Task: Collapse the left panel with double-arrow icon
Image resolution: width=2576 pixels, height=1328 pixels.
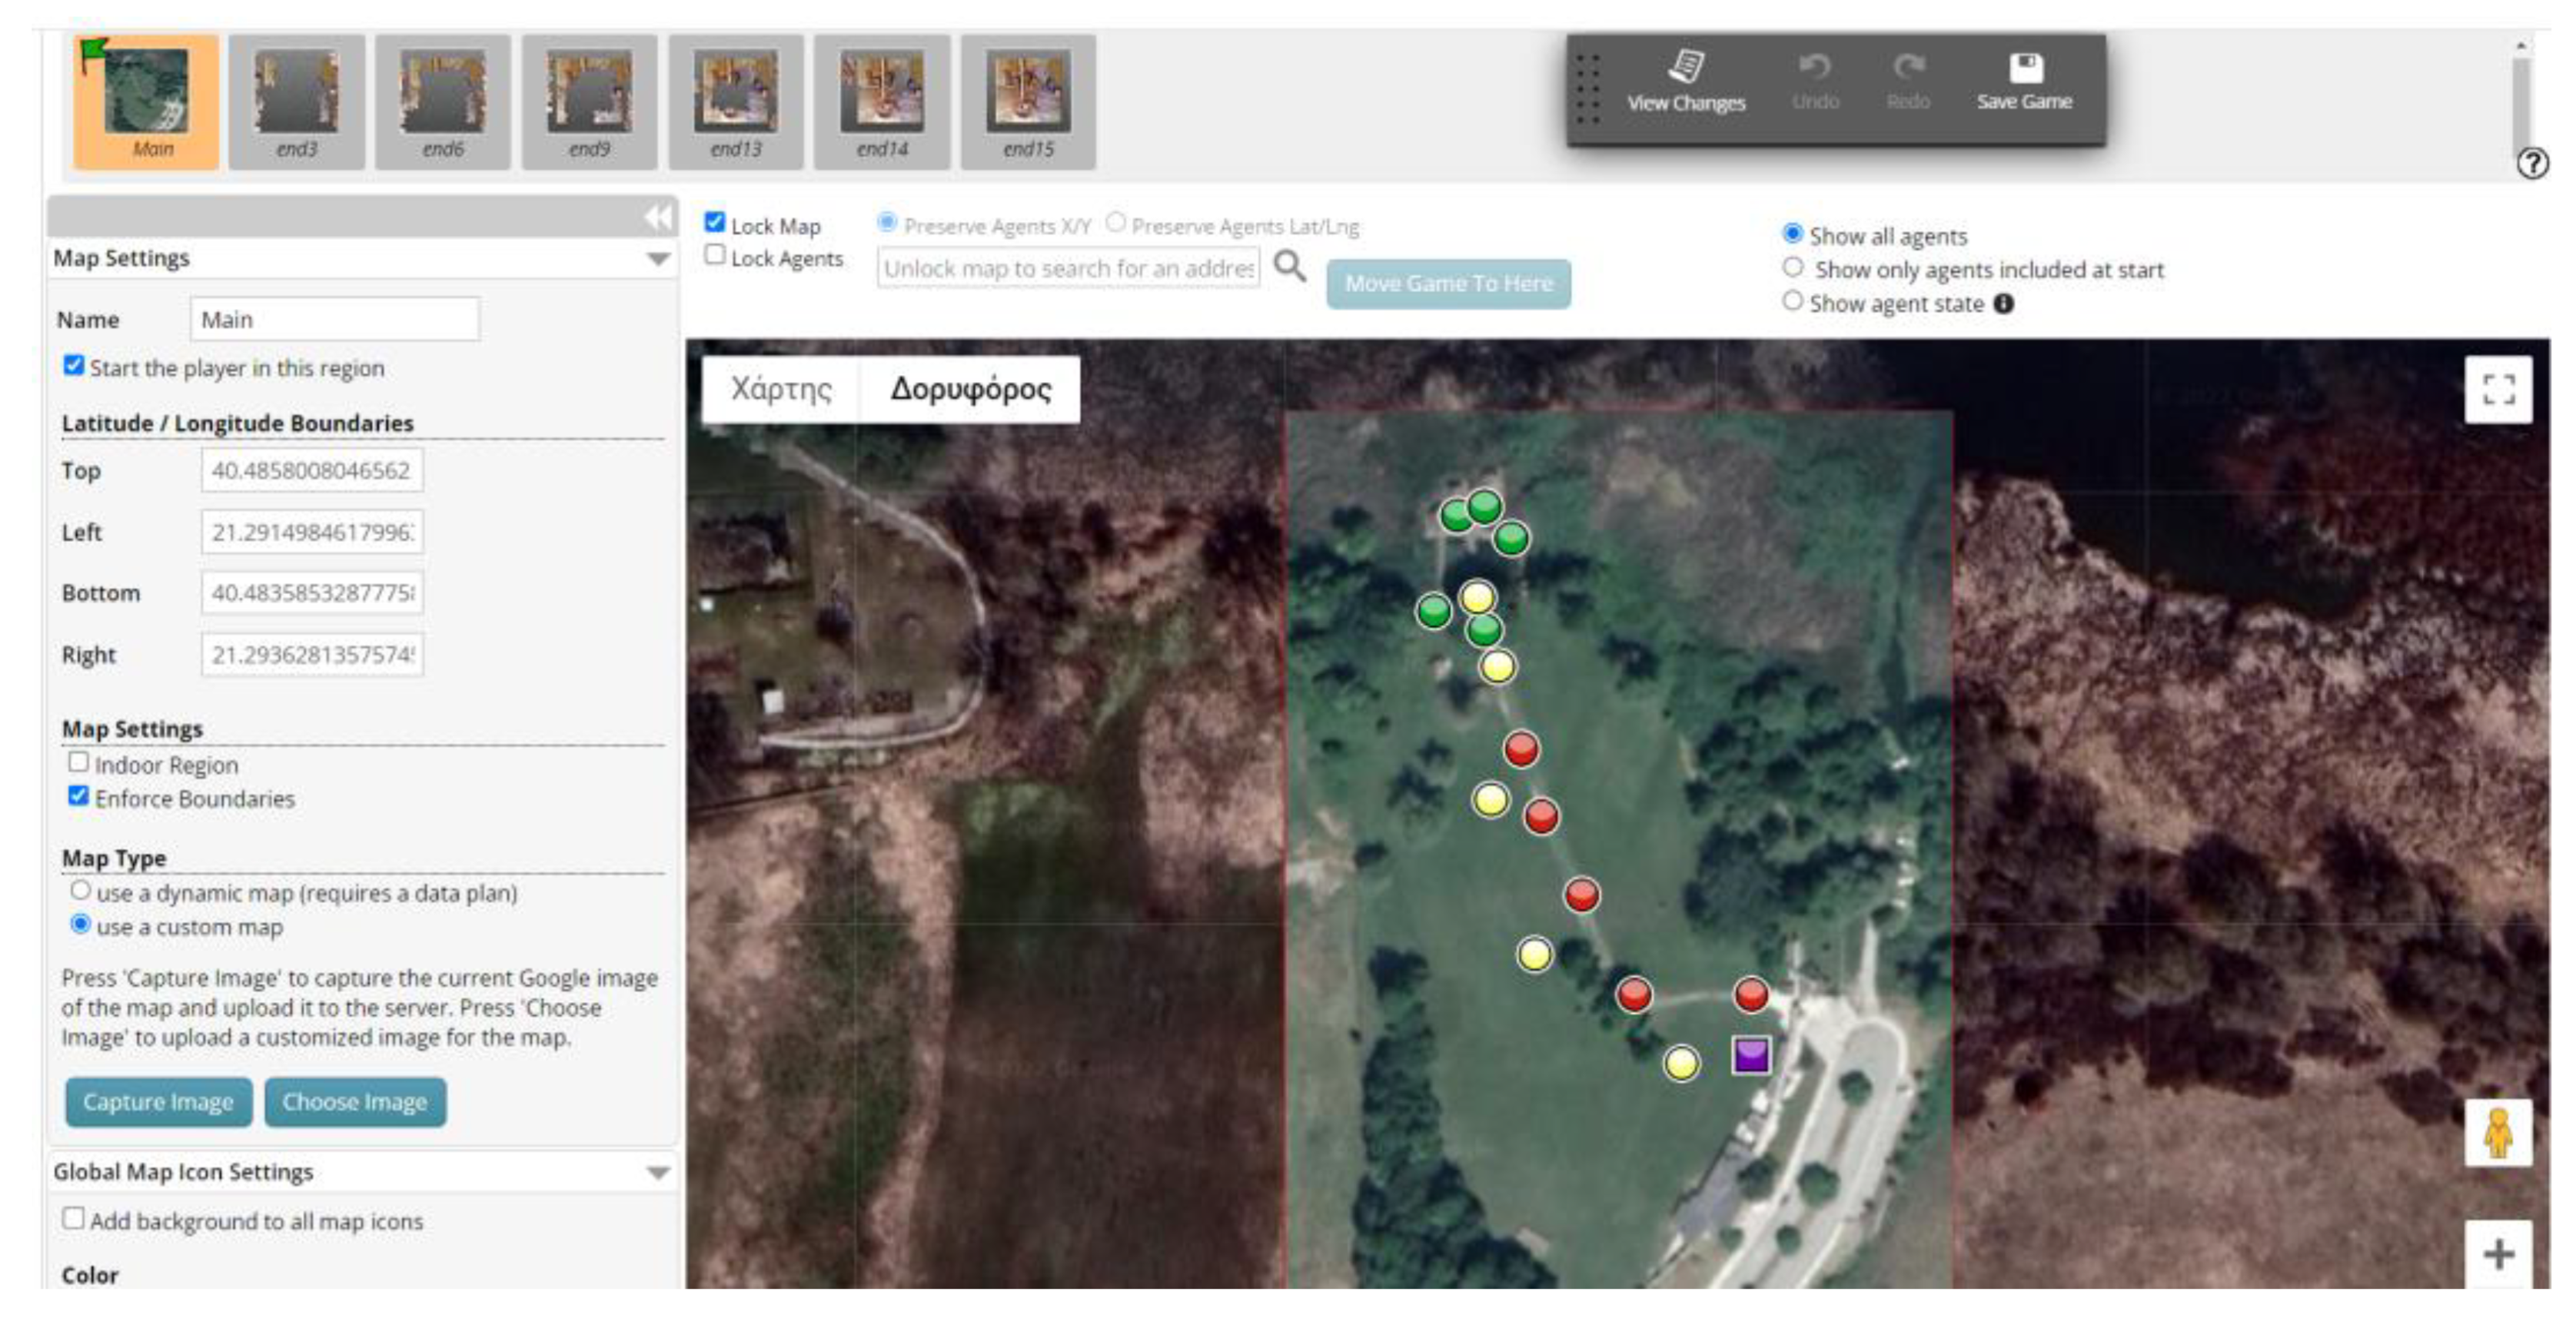Action: coord(658,217)
